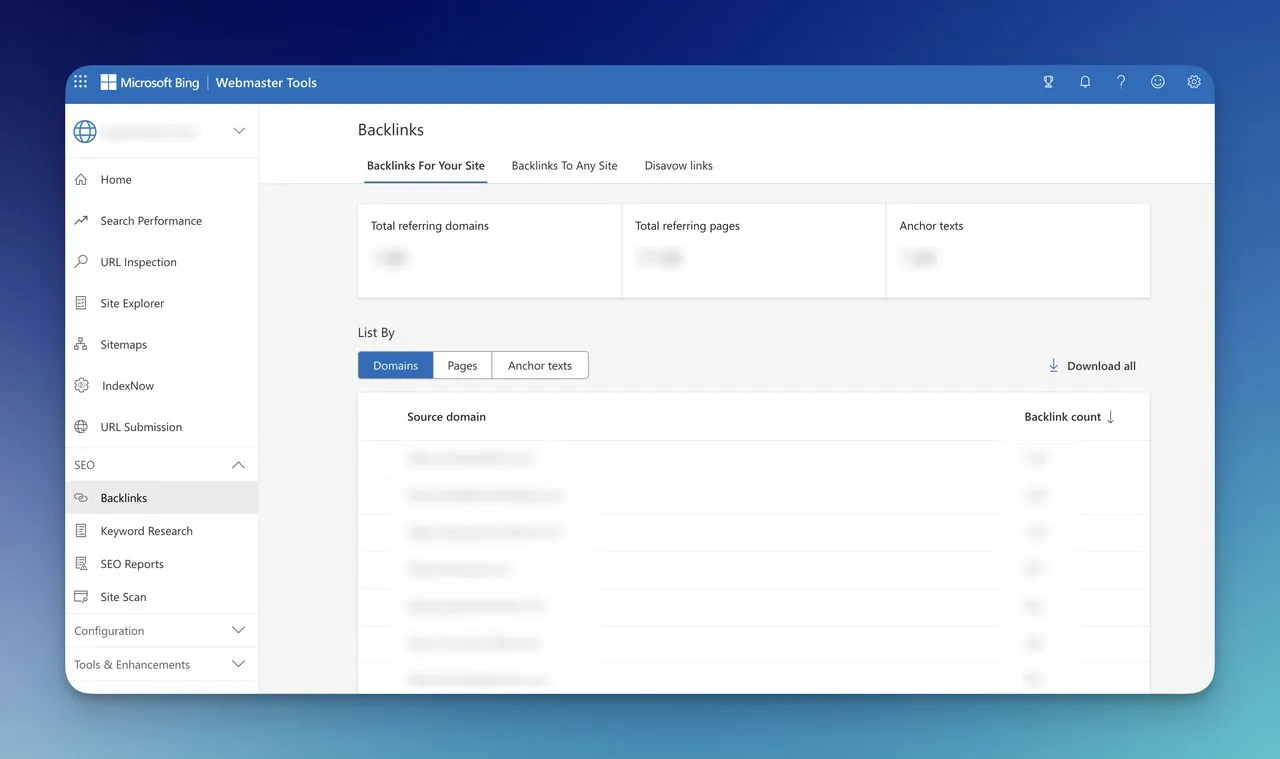
Task: Click the SEO section label
Action: pyautogui.click(x=85, y=465)
